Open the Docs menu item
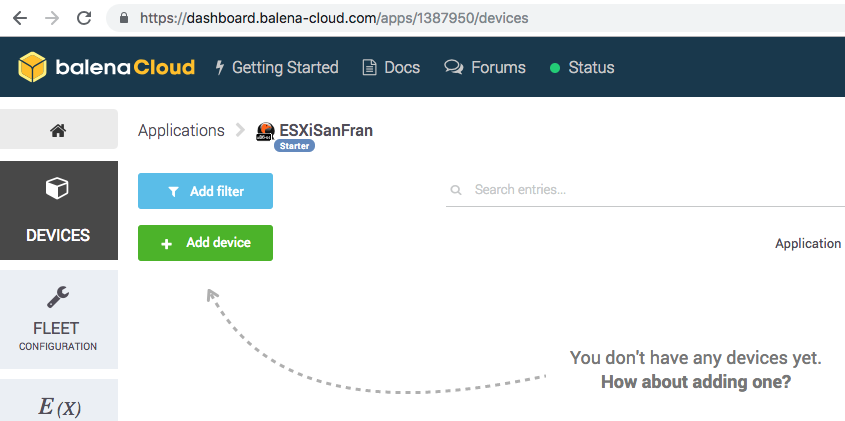This screenshot has height=421, width=845. click(x=391, y=68)
